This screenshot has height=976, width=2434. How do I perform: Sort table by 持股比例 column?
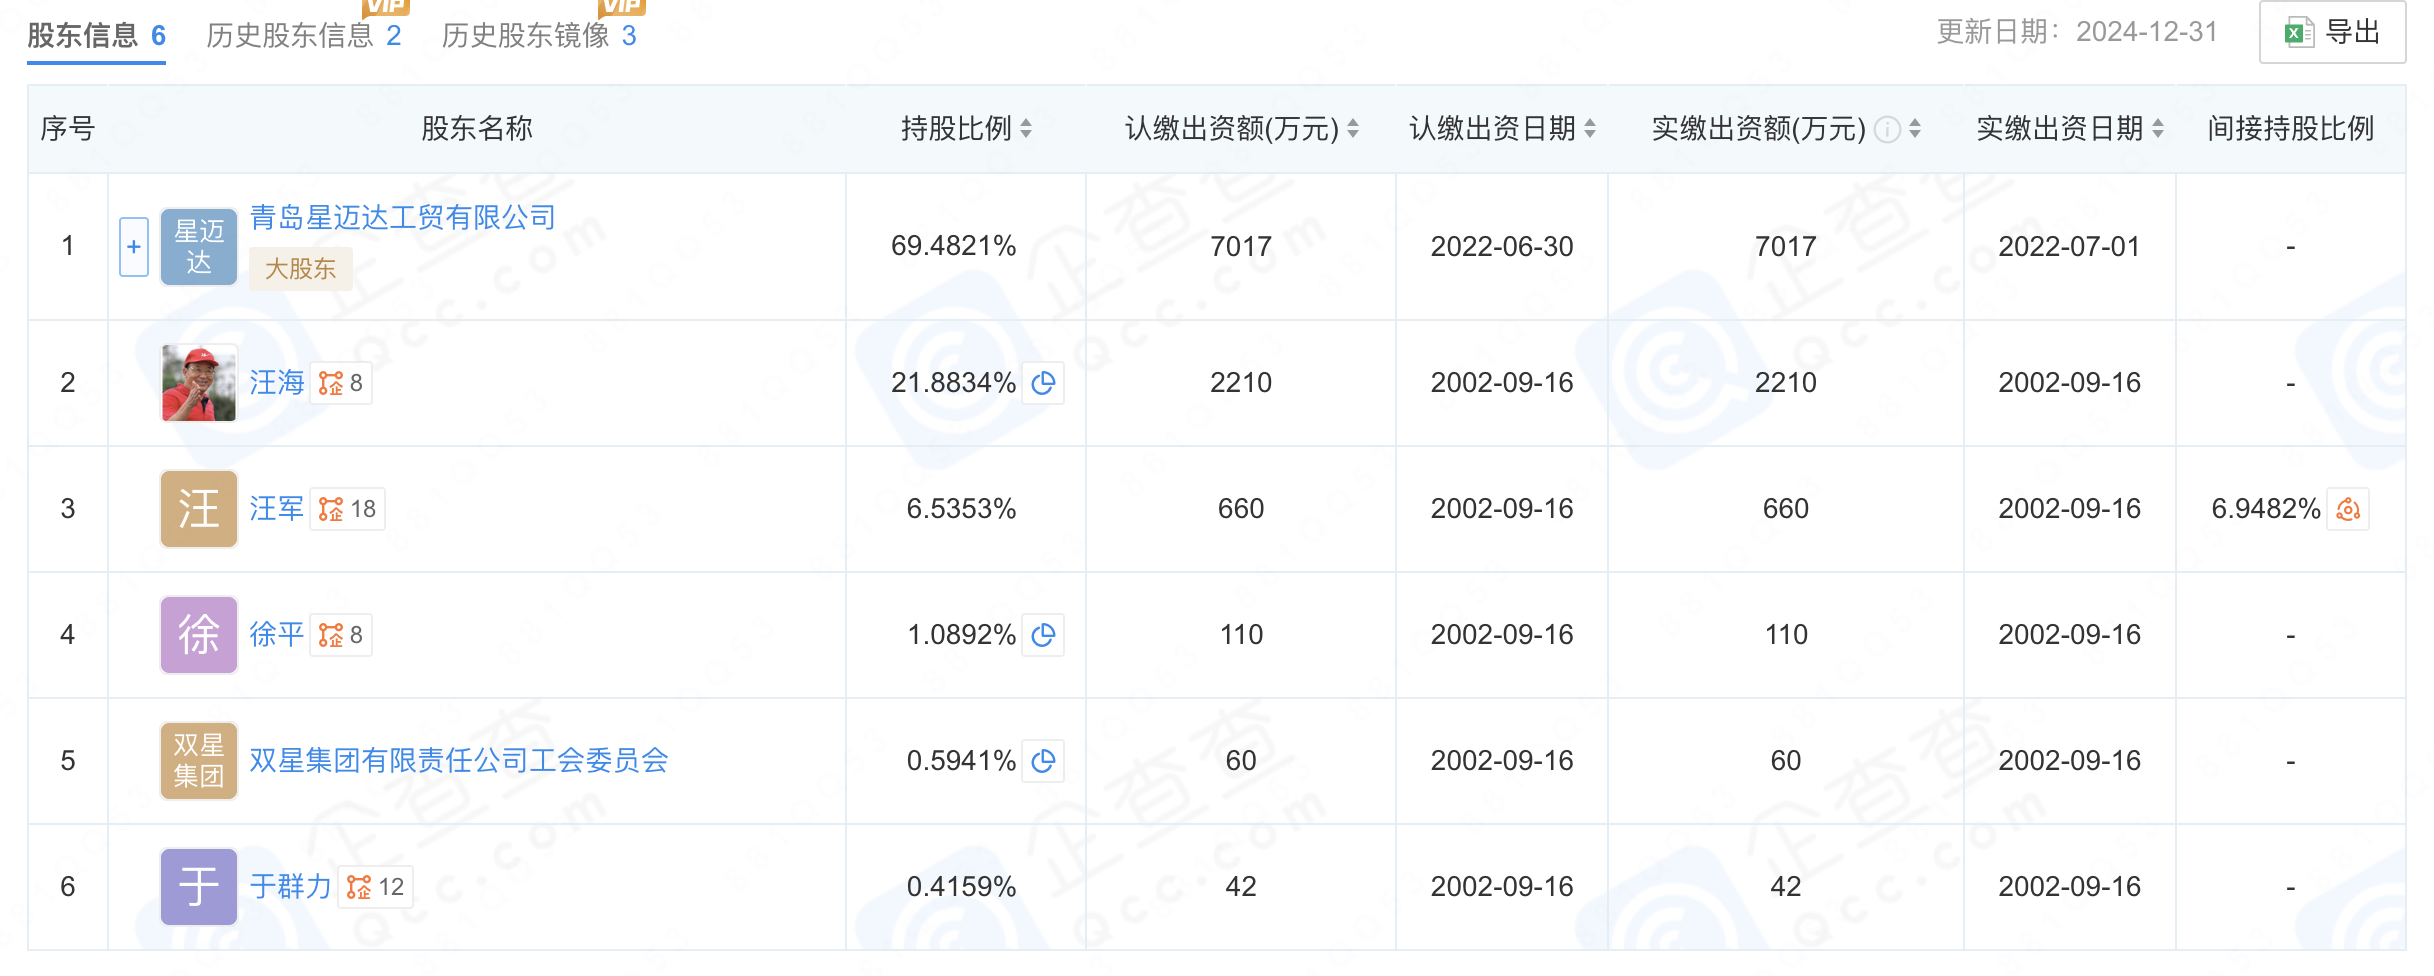(x=1026, y=129)
